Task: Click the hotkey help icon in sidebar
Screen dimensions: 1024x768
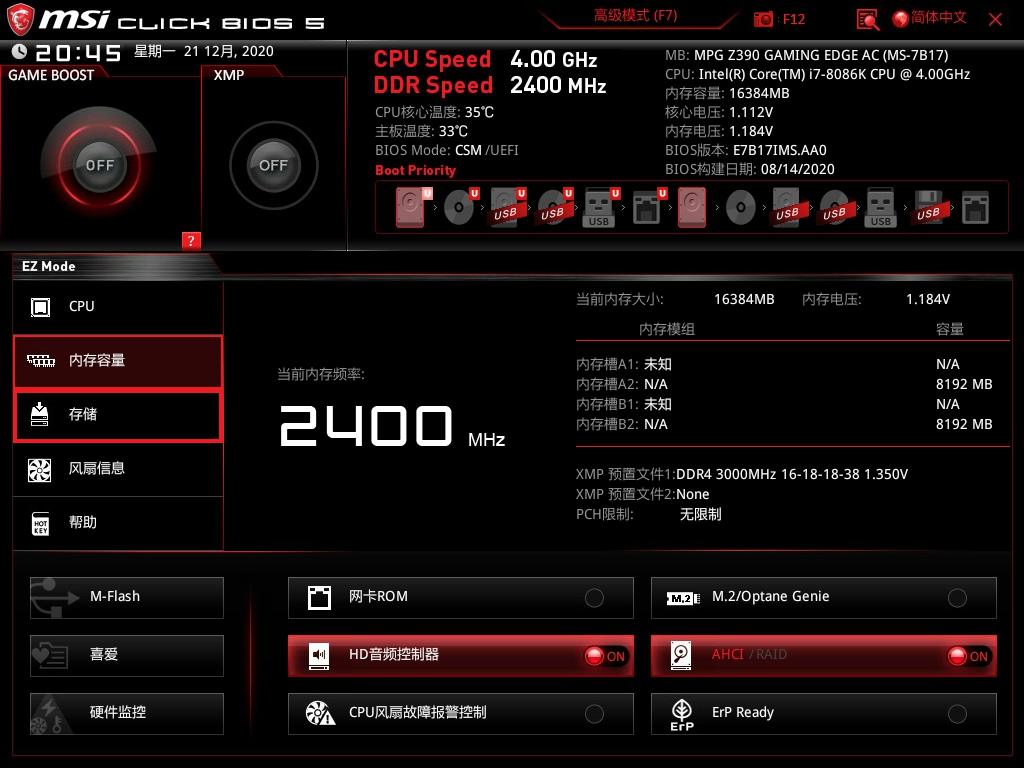Action: click(40, 523)
